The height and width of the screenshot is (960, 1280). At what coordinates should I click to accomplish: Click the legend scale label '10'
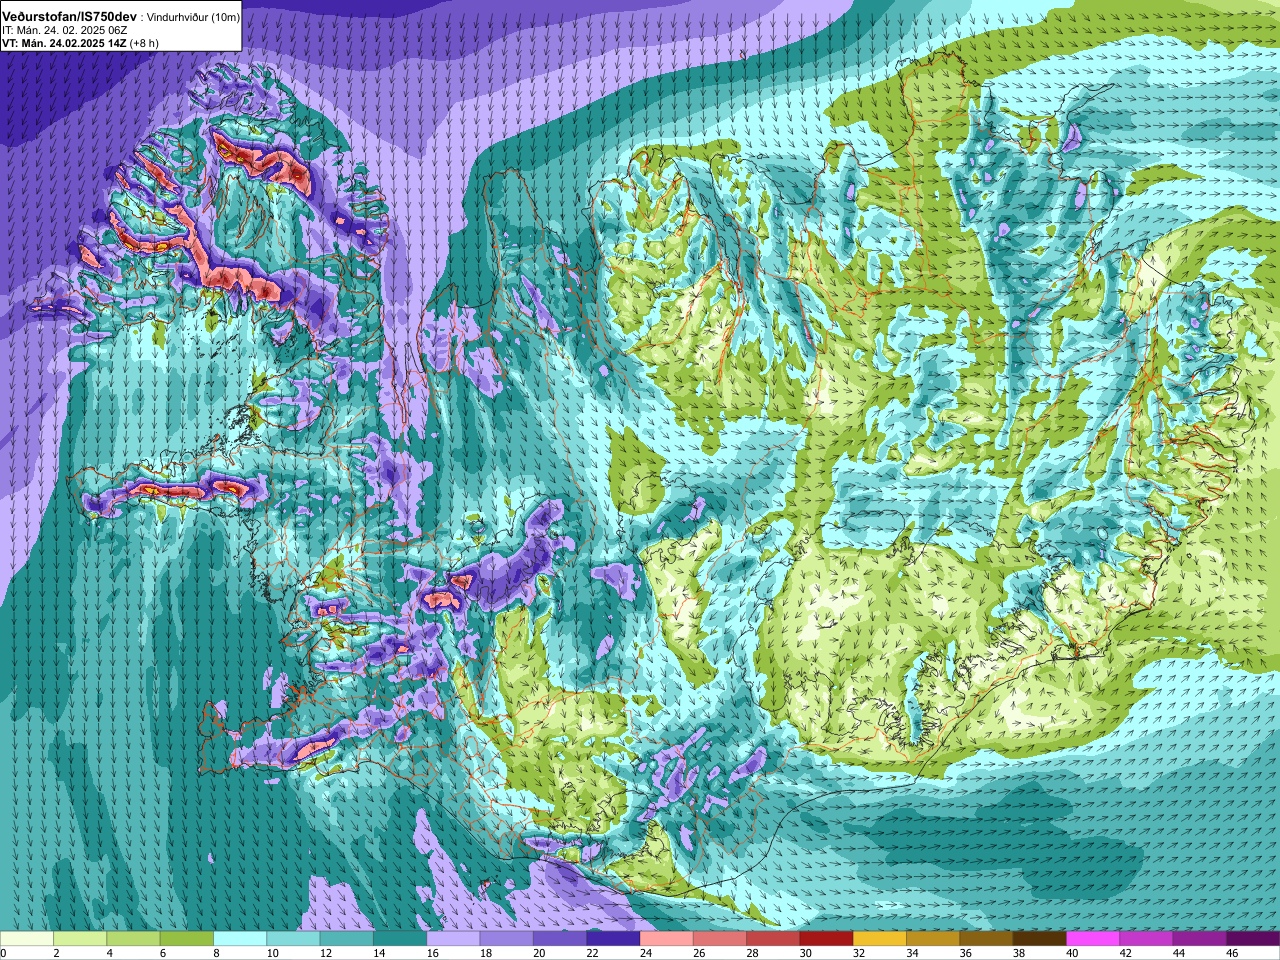click(x=272, y=954)
